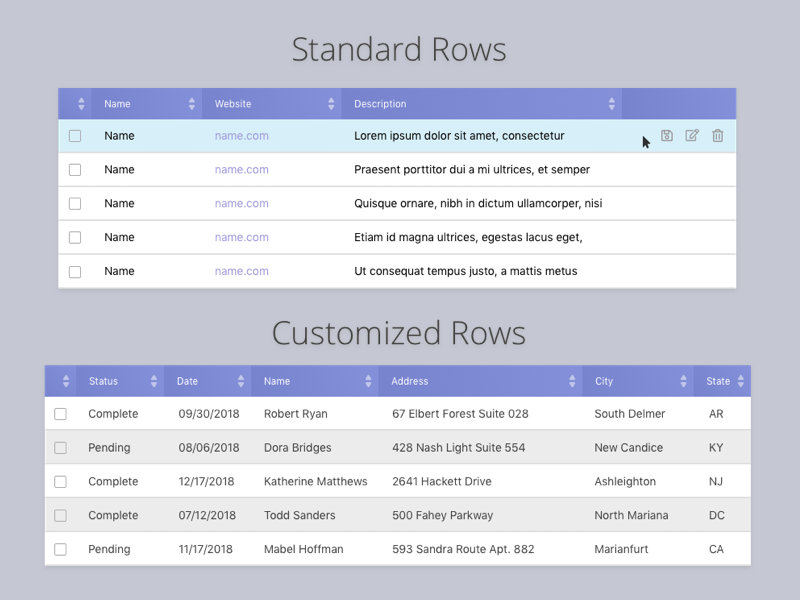
Task: Check the box for the Lorem ipsum row
Action: pos(75,136)
